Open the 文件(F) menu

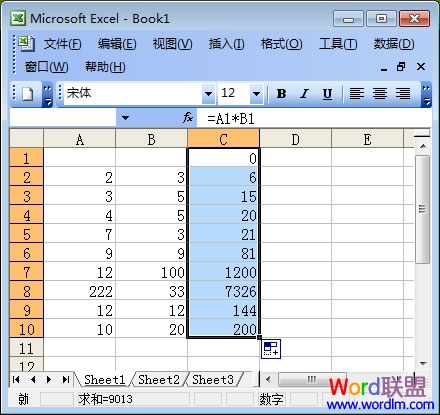(x=62, y=44)
